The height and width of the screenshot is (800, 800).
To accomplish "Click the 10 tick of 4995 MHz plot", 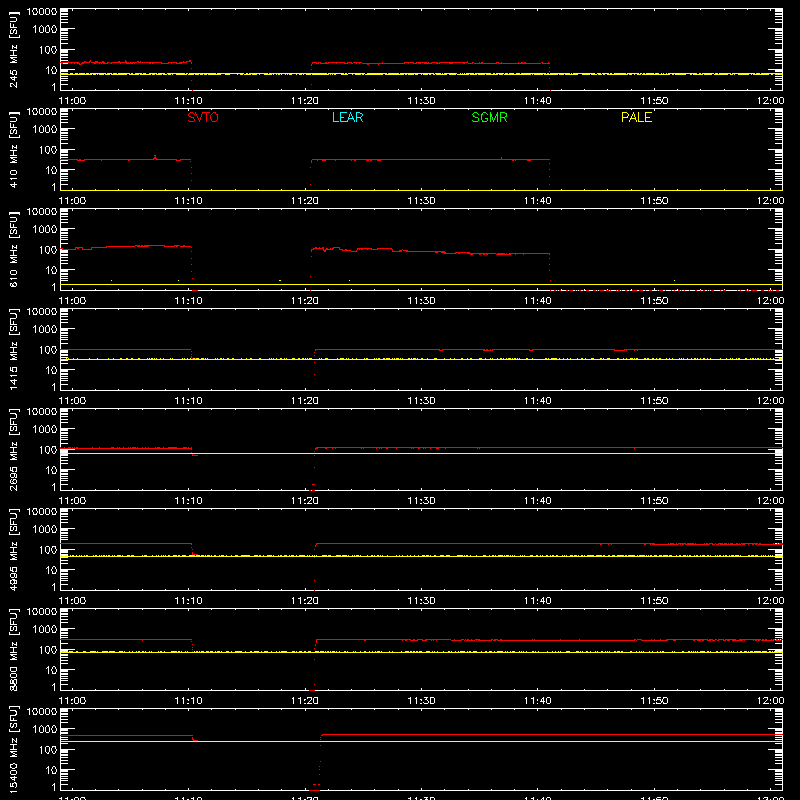I will [52, 570].
